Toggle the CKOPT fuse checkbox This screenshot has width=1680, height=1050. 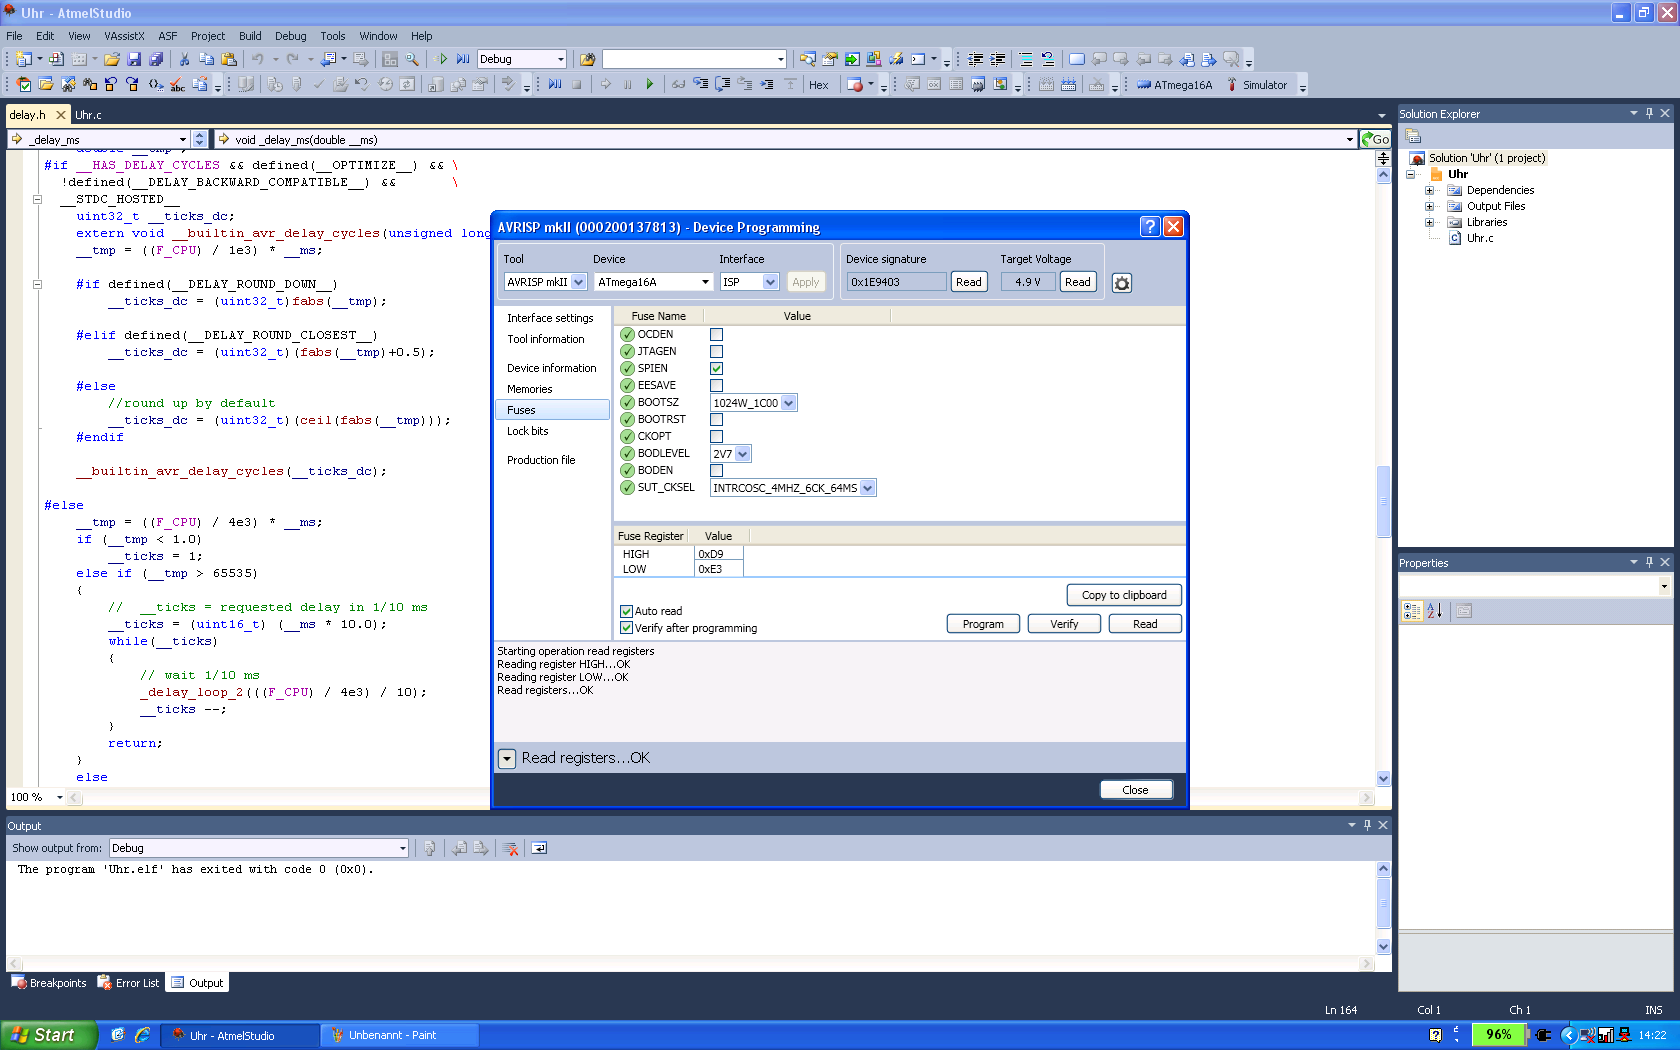(716, 437)
